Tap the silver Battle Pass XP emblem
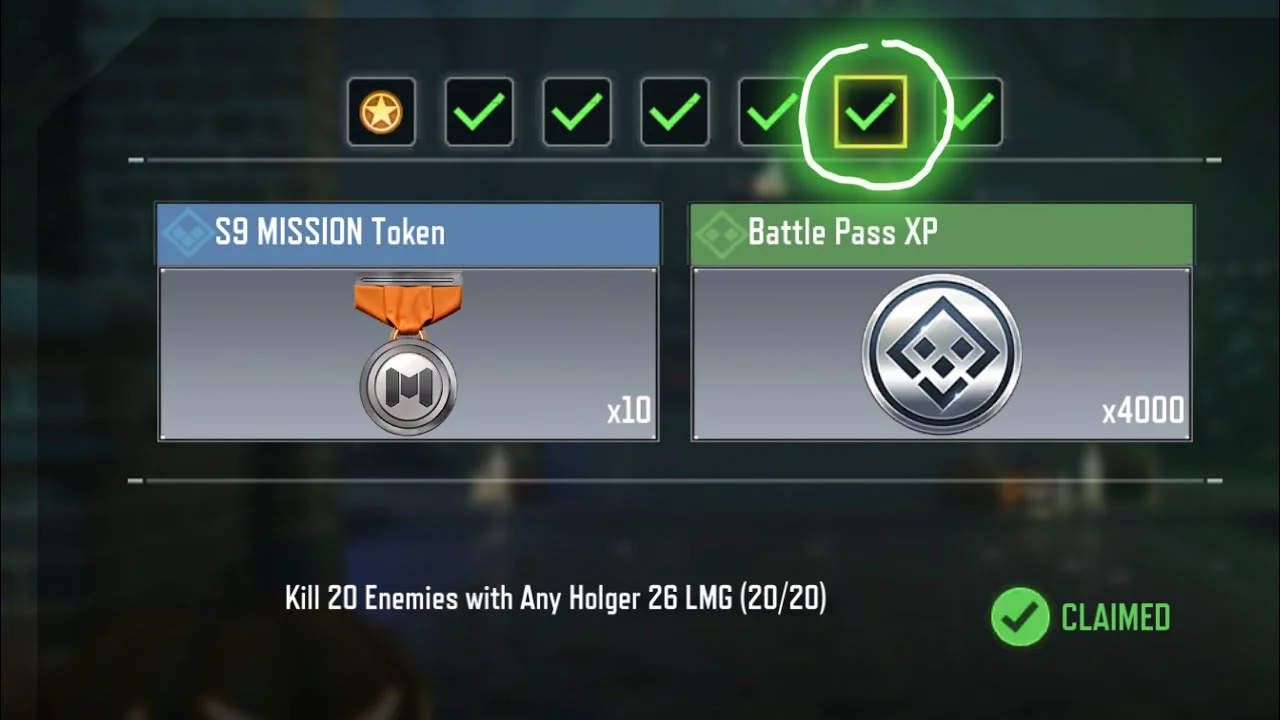 click(940, 354)
